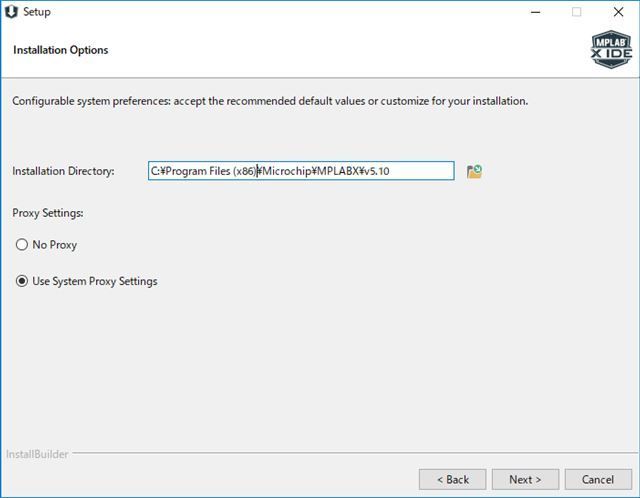Close the Setup window
Viewport: 640px width, 498px height.
pos(618,12)
